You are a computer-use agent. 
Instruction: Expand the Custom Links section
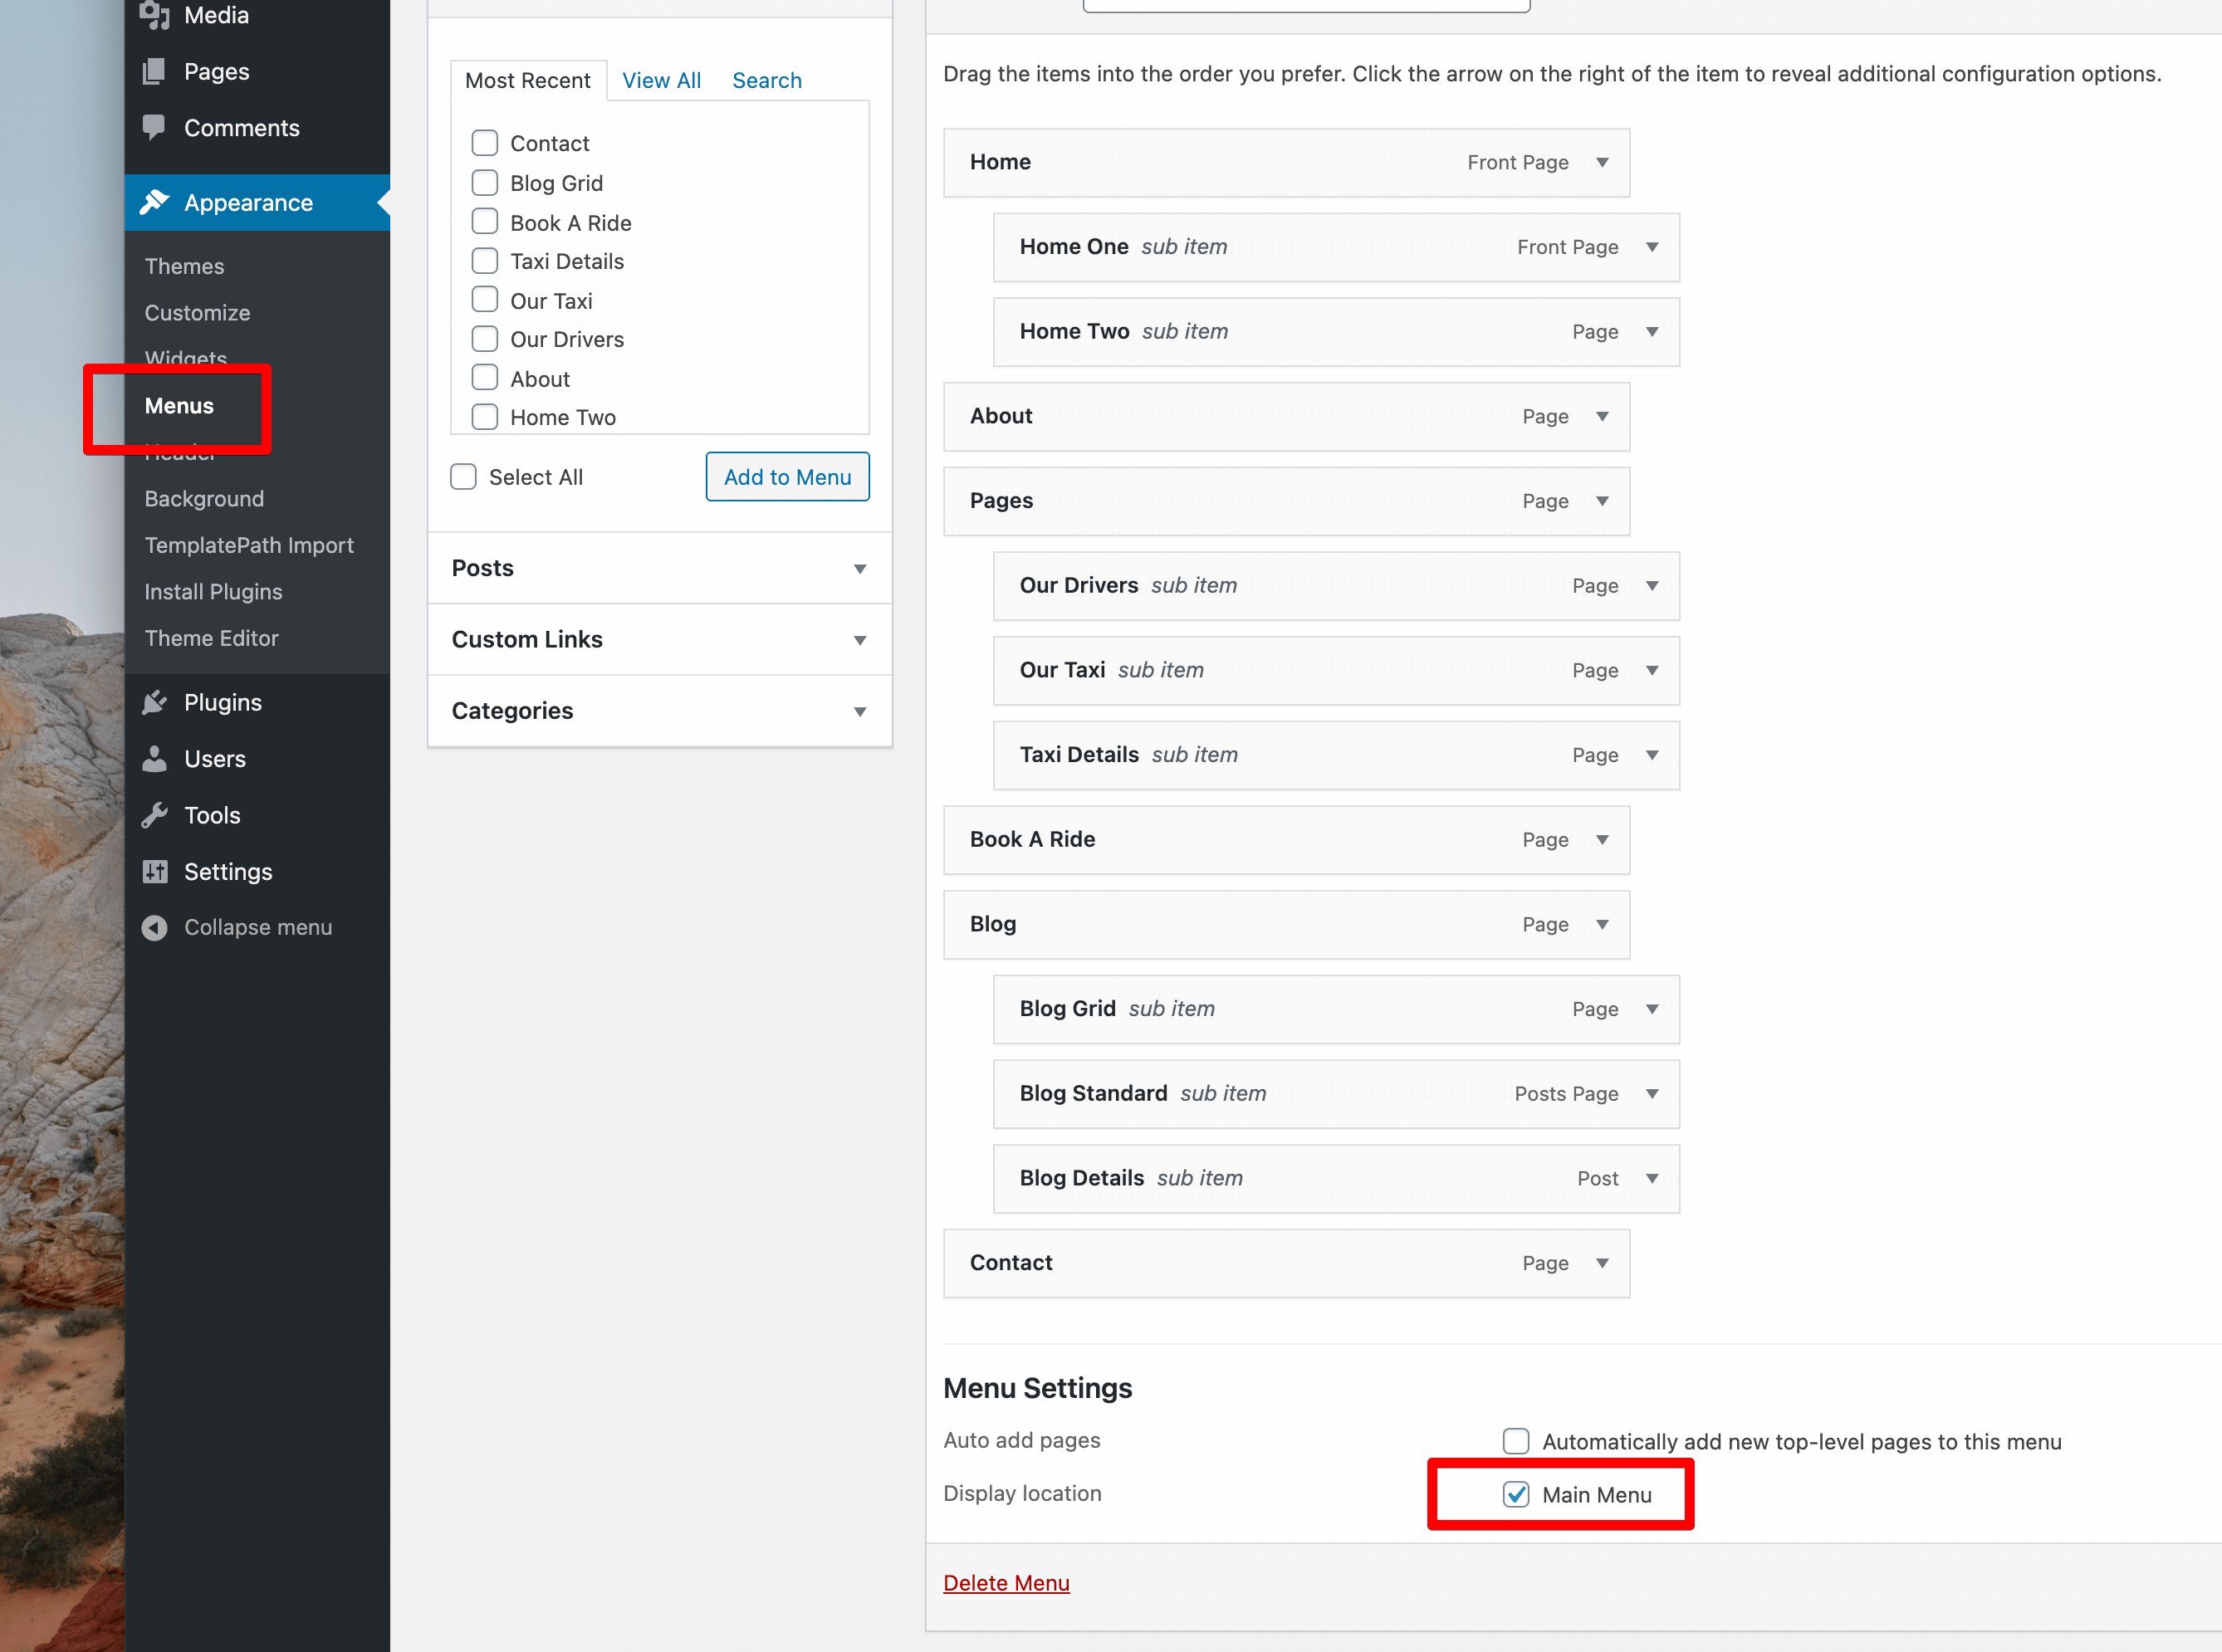click(x=659, y=639)
